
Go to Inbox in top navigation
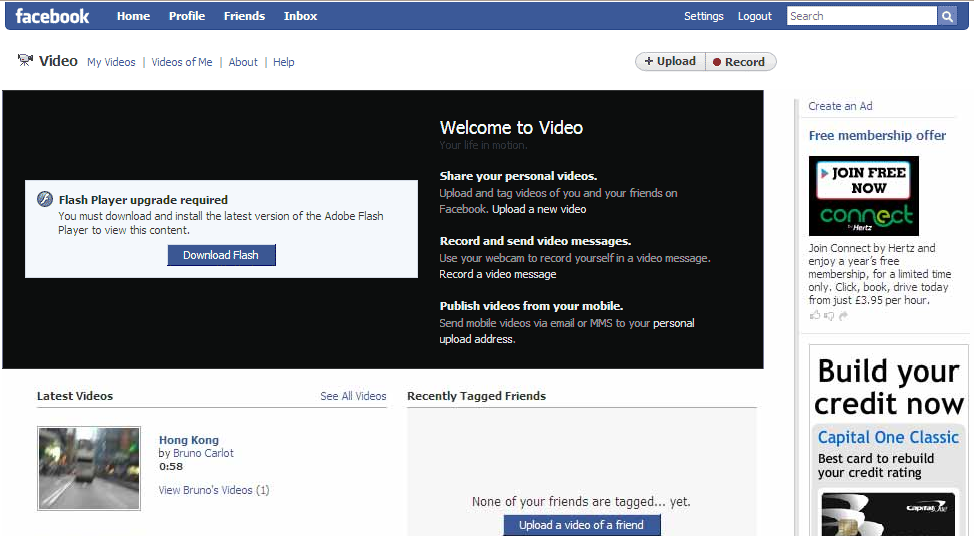pyautogui.click(x=300, y=16)
